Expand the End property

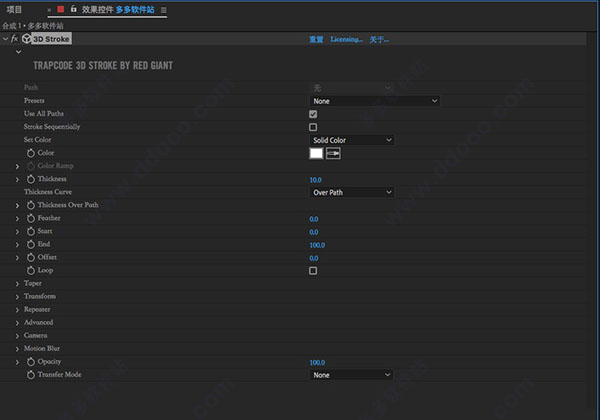tap(17, 244)
